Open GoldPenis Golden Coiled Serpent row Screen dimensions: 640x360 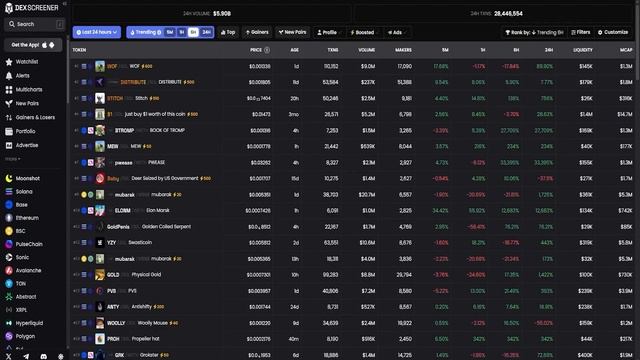pyautogui.click(x=353, y=227)
